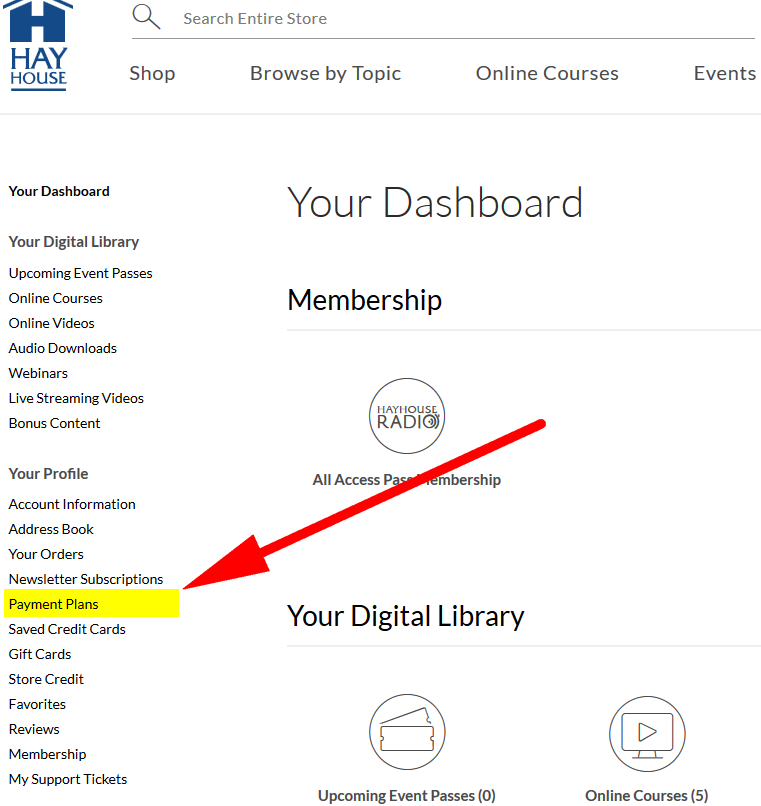Open the Hay House Radio membership icon
The width and height of the screenshot is (761, 806).
tap(407, 416)
